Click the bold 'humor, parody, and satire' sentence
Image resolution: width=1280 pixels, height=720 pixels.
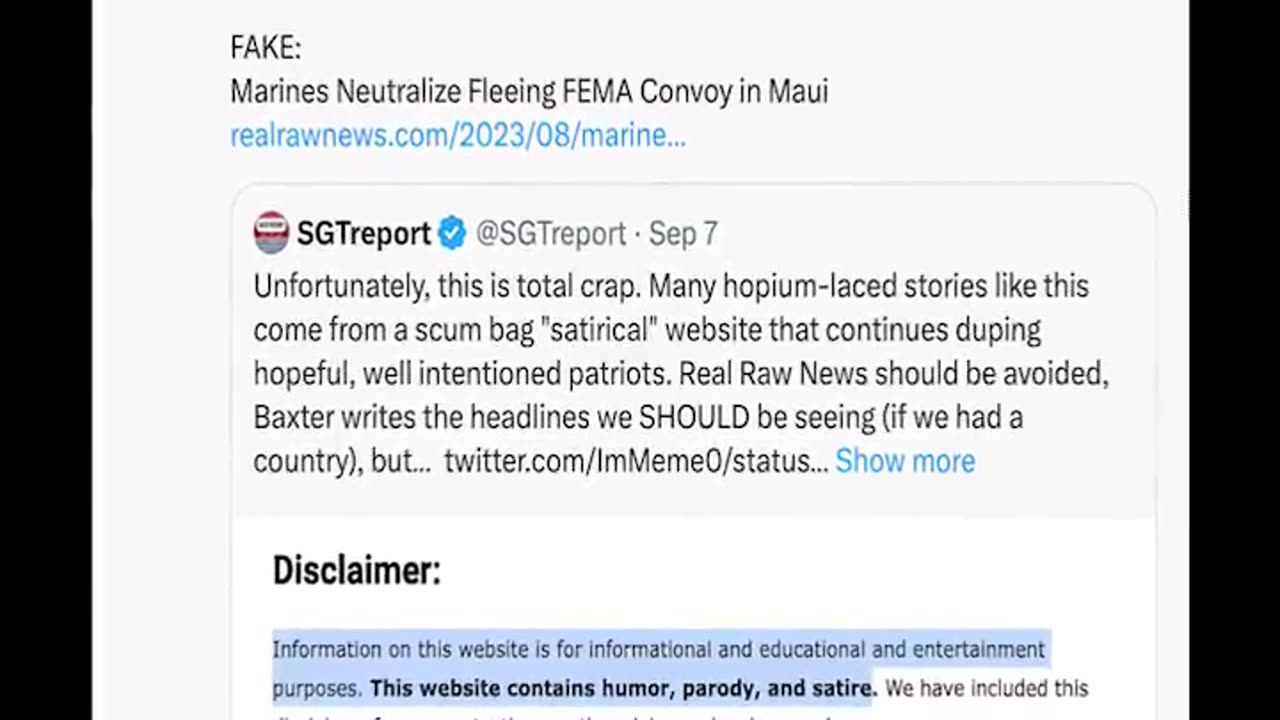(623, 689)
